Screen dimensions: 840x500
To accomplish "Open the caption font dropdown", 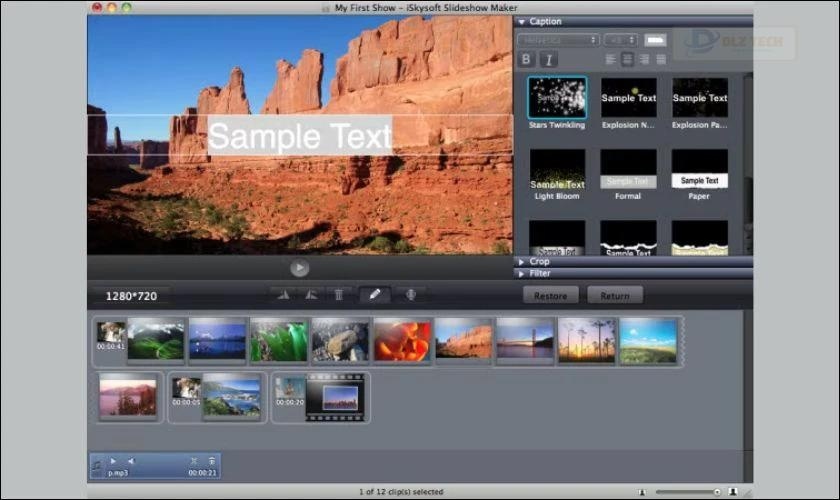I will tap(558, 40).
